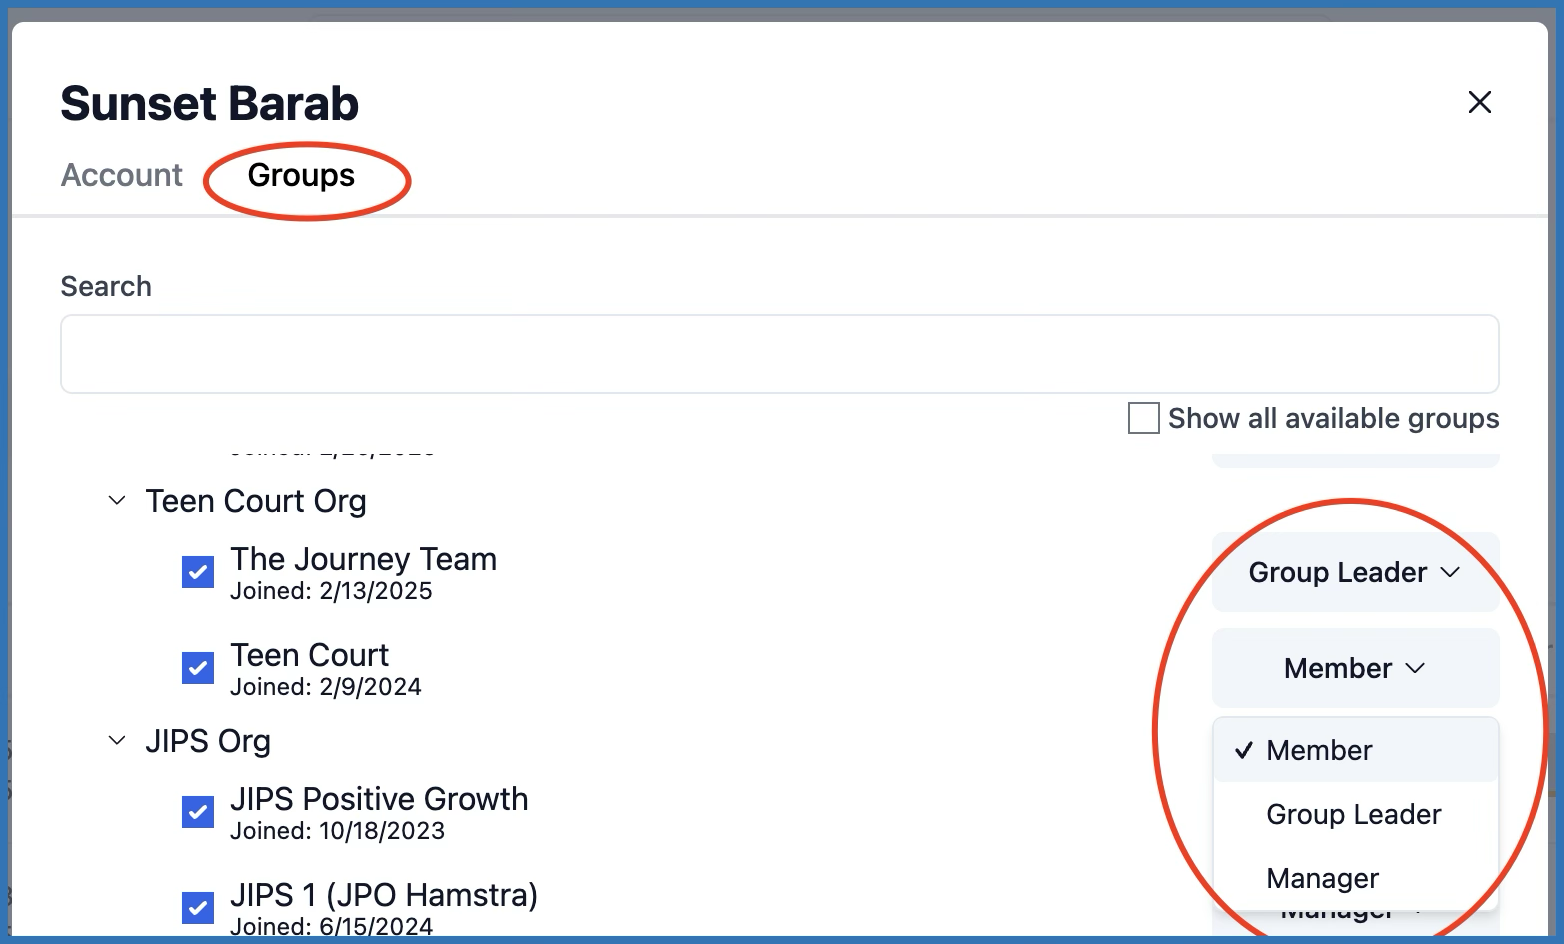
Task: Click the group Search field
Action: point(779,354)
